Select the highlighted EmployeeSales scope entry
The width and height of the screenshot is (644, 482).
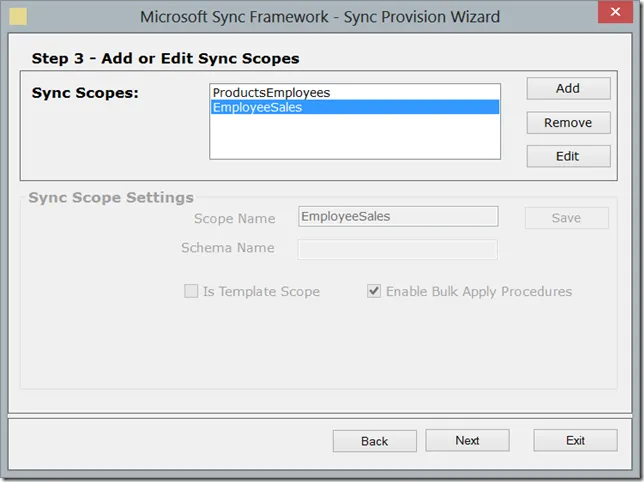258,108
